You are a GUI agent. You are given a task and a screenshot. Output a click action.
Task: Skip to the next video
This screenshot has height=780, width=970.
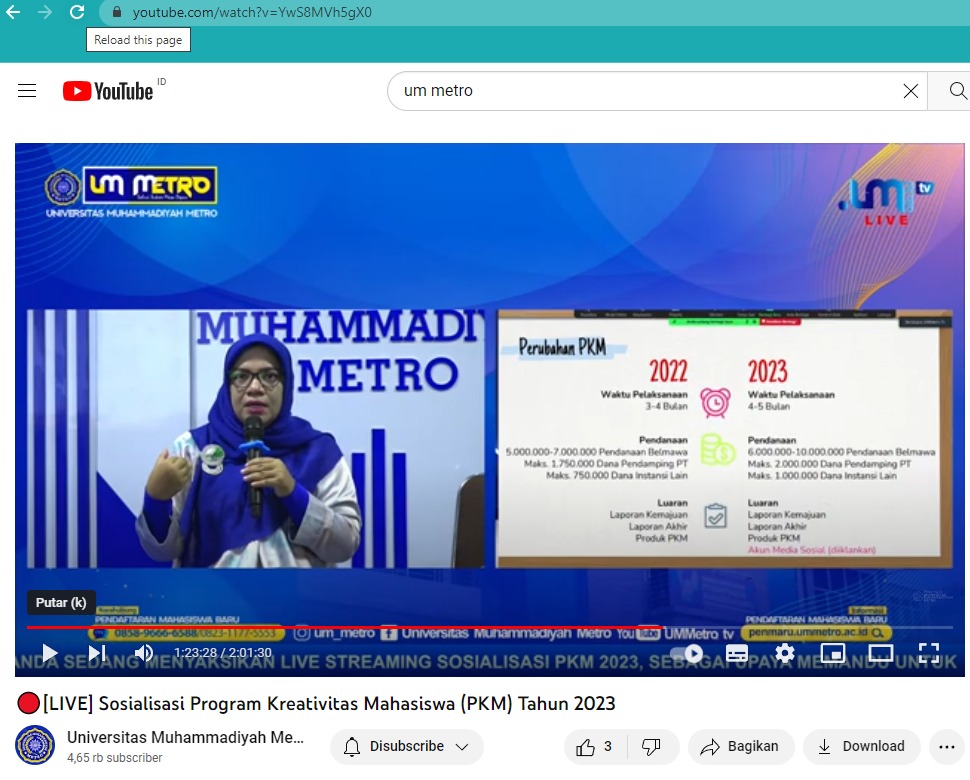coord(97,653)
